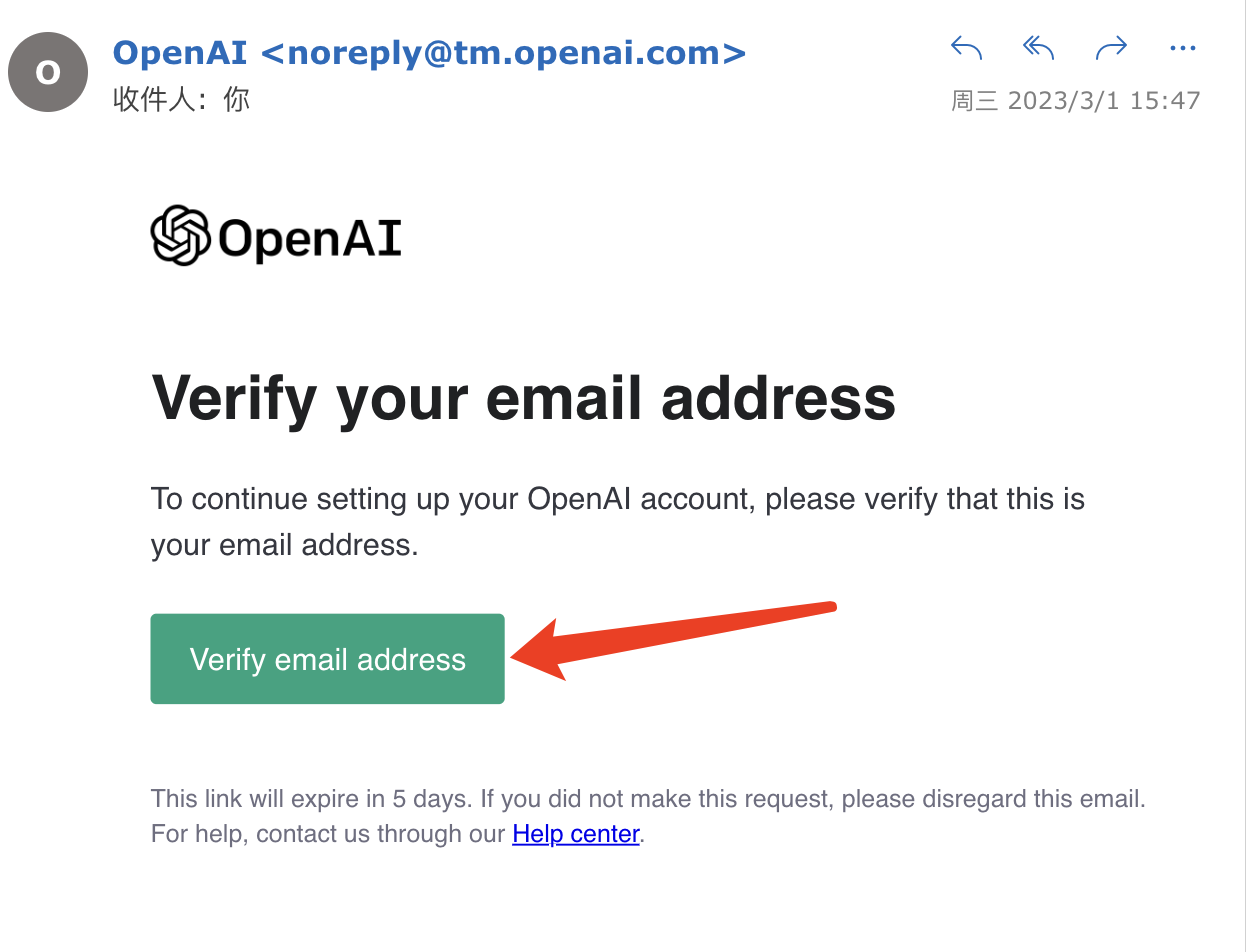Viewport: 1246px width, 952px height.
Task: Click the sender name OpenAI in the header
Action: click(x=179, y=51)
